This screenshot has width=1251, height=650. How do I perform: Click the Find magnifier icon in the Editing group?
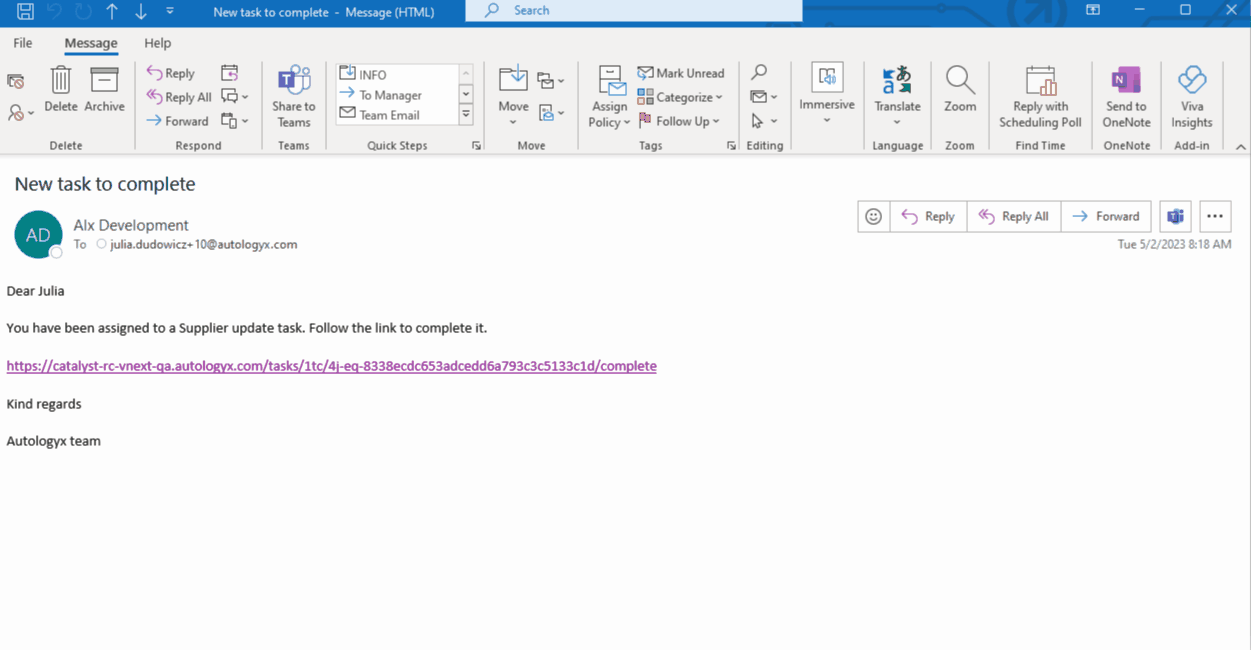[759, 73]
